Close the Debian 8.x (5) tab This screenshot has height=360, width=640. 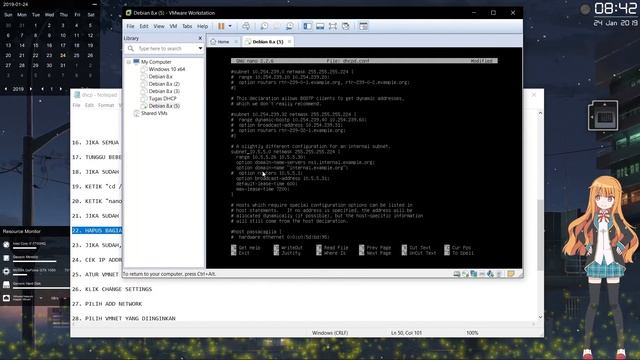tap(289, 42)
